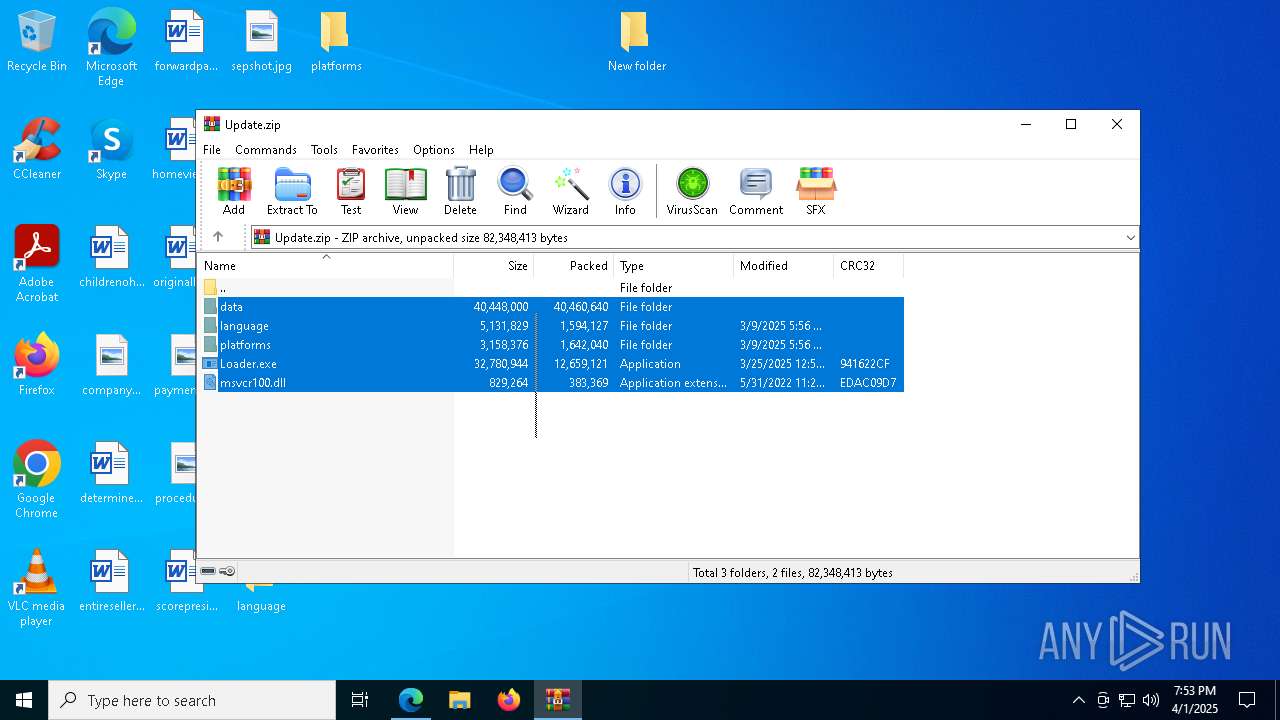
Task: Click the Delete trash can icon
Action: (460, 191)
